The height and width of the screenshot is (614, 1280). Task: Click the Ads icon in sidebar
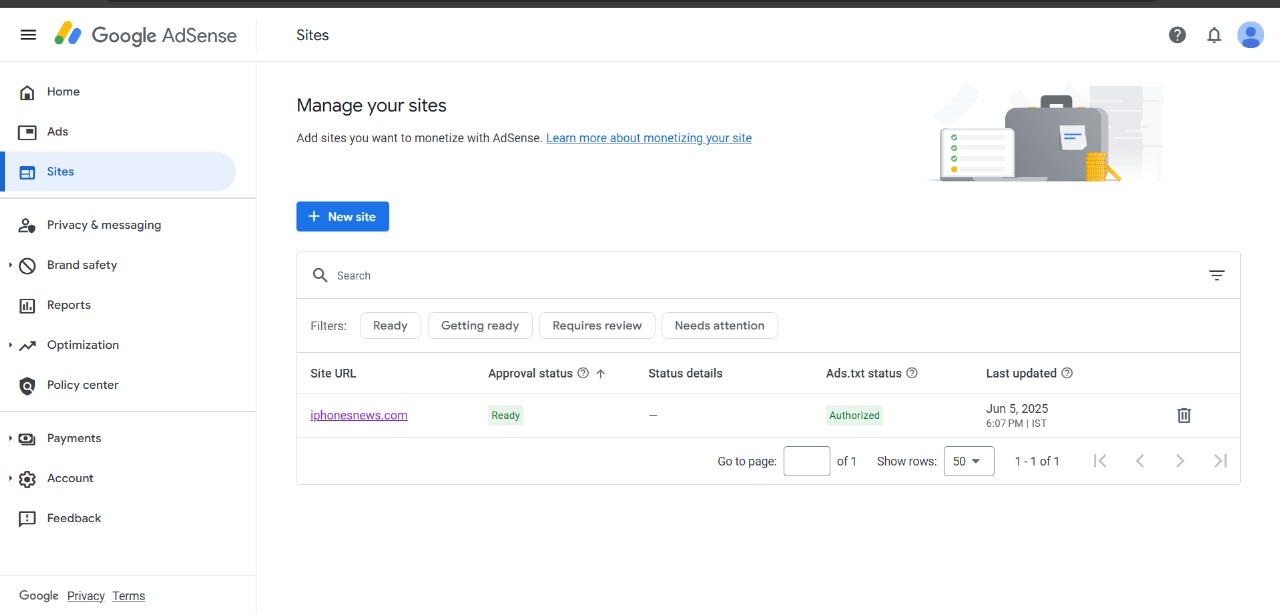(28, 132)
